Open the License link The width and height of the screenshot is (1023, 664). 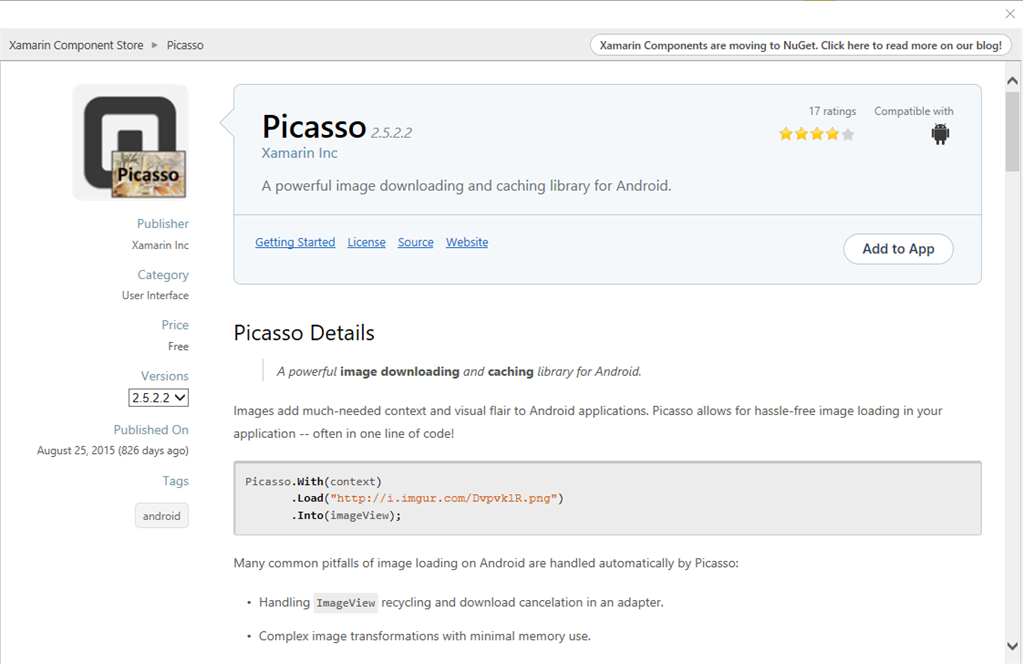pos(366,242)
